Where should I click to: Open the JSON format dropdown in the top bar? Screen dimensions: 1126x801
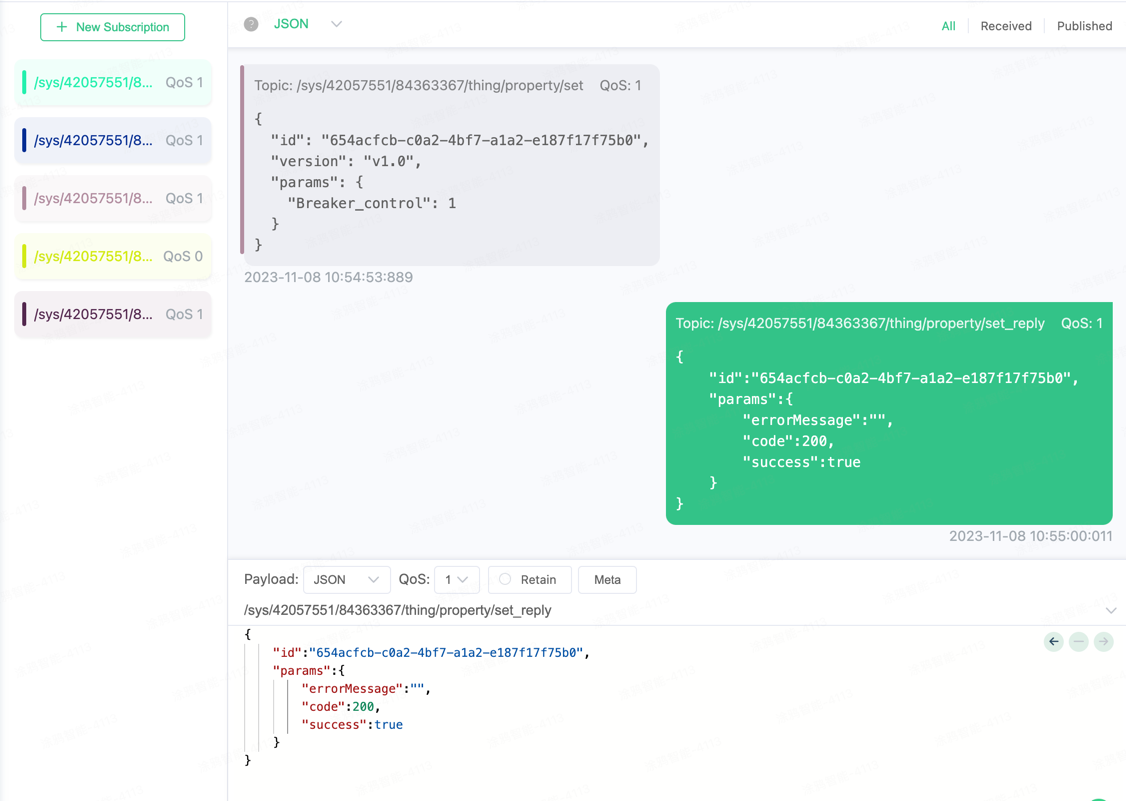pyautogui.click(x=336, y=24)
